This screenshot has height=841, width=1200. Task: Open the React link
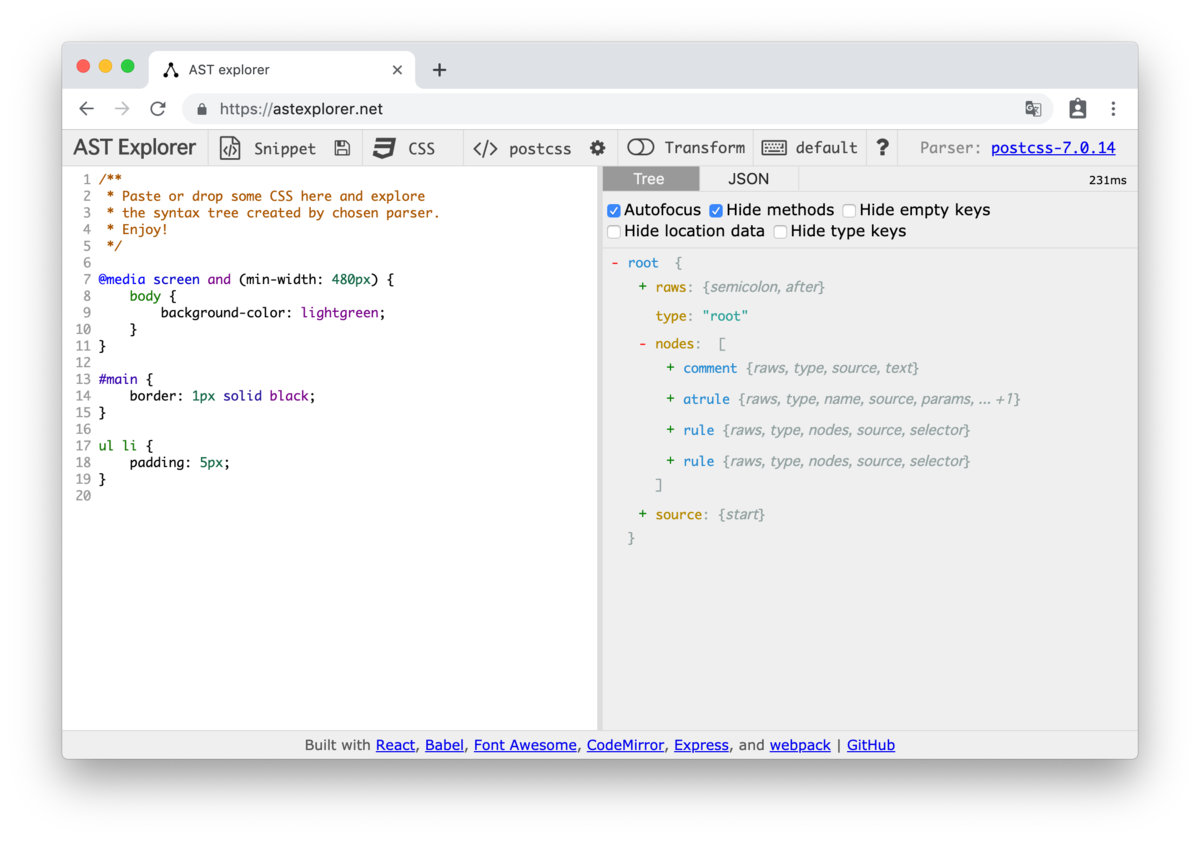(395, 745)
